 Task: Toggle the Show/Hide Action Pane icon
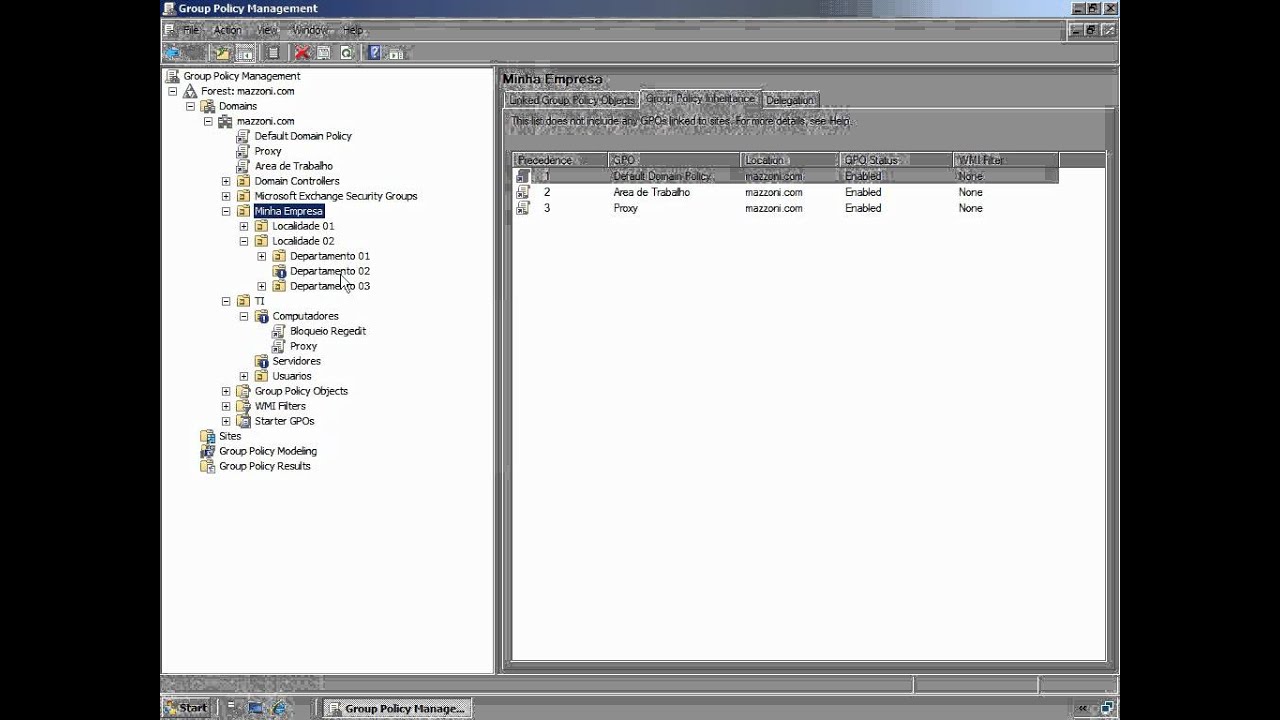(x=396, y=52)
